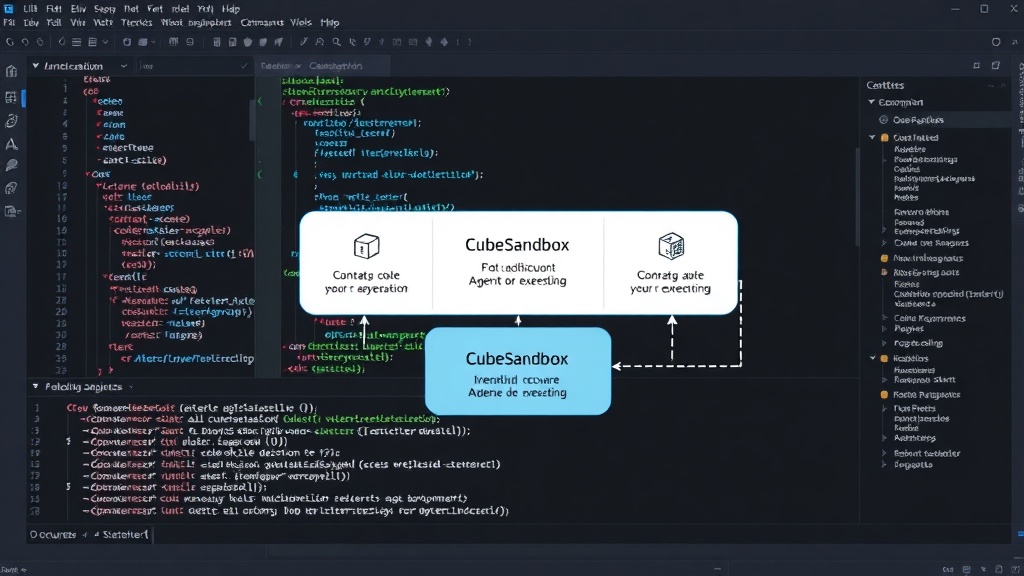This screenshot has width=1024, height=576.
Task: Select the 'Ranepes Sleitt' tree item
Action: [924, 380]
